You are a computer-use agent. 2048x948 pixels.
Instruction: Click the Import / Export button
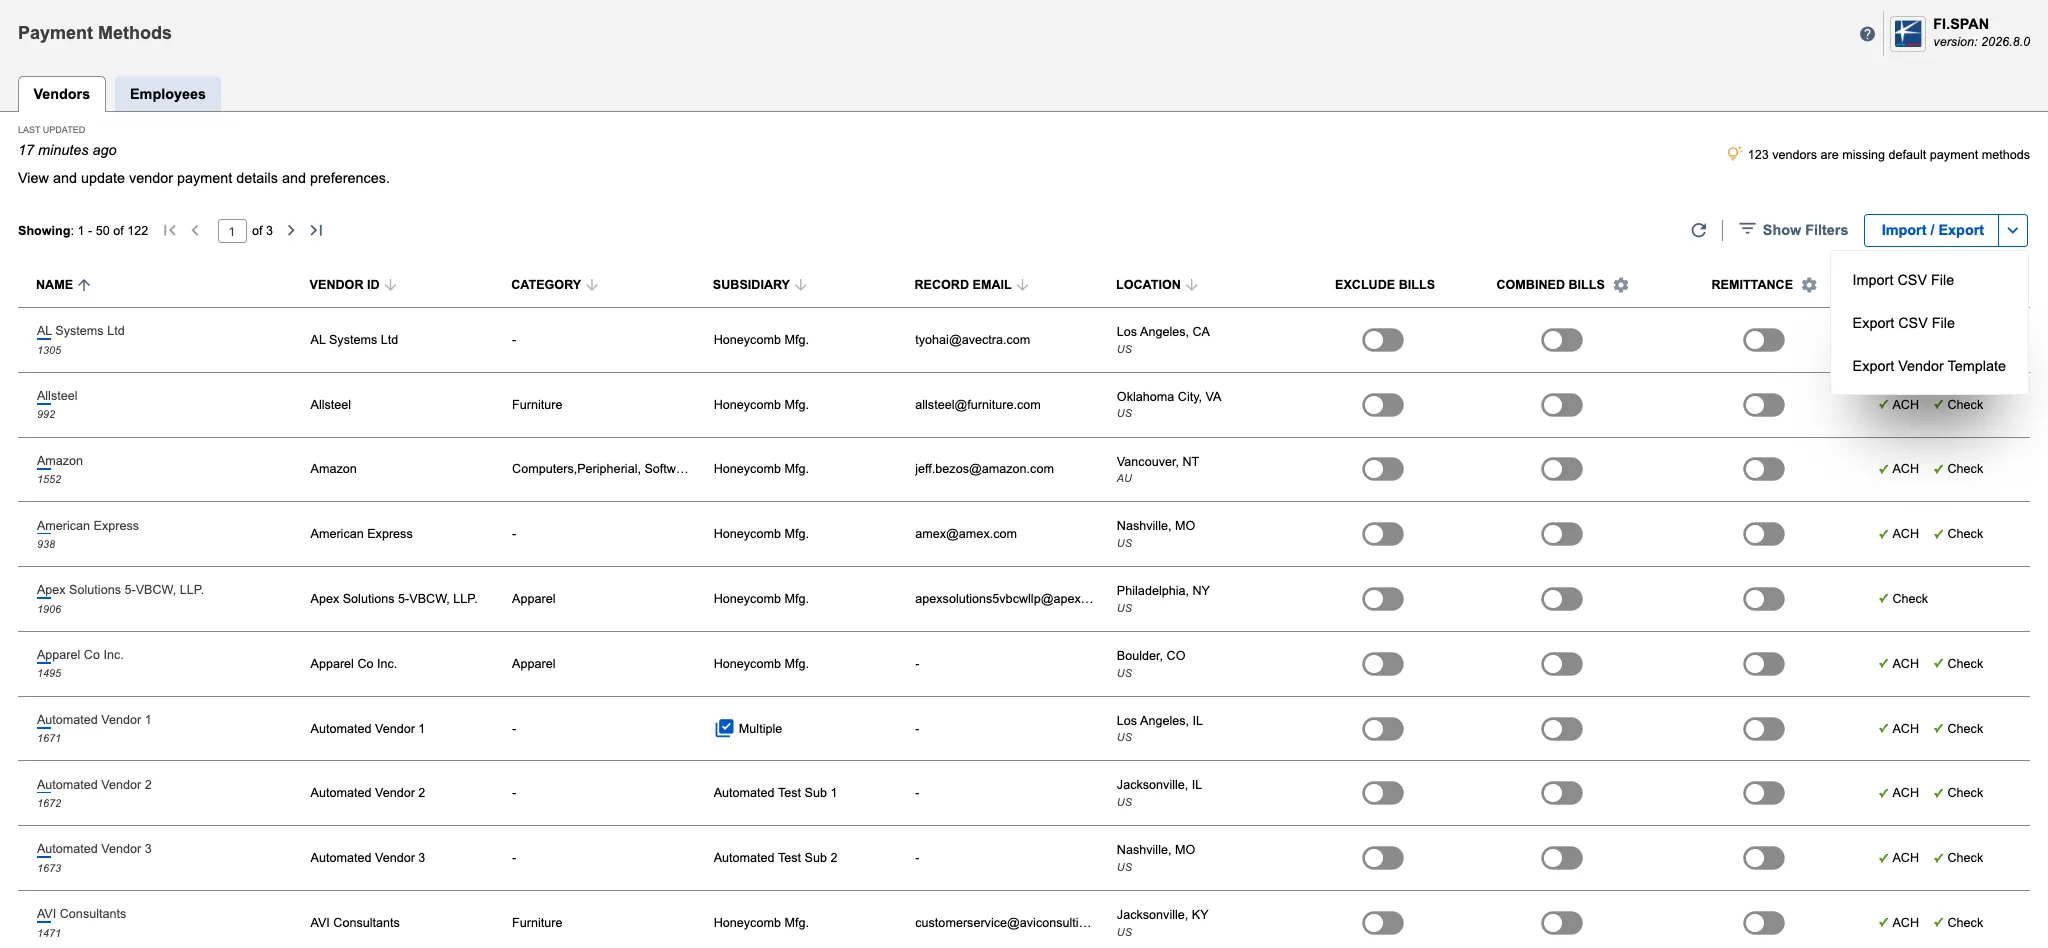(1932, 230)
